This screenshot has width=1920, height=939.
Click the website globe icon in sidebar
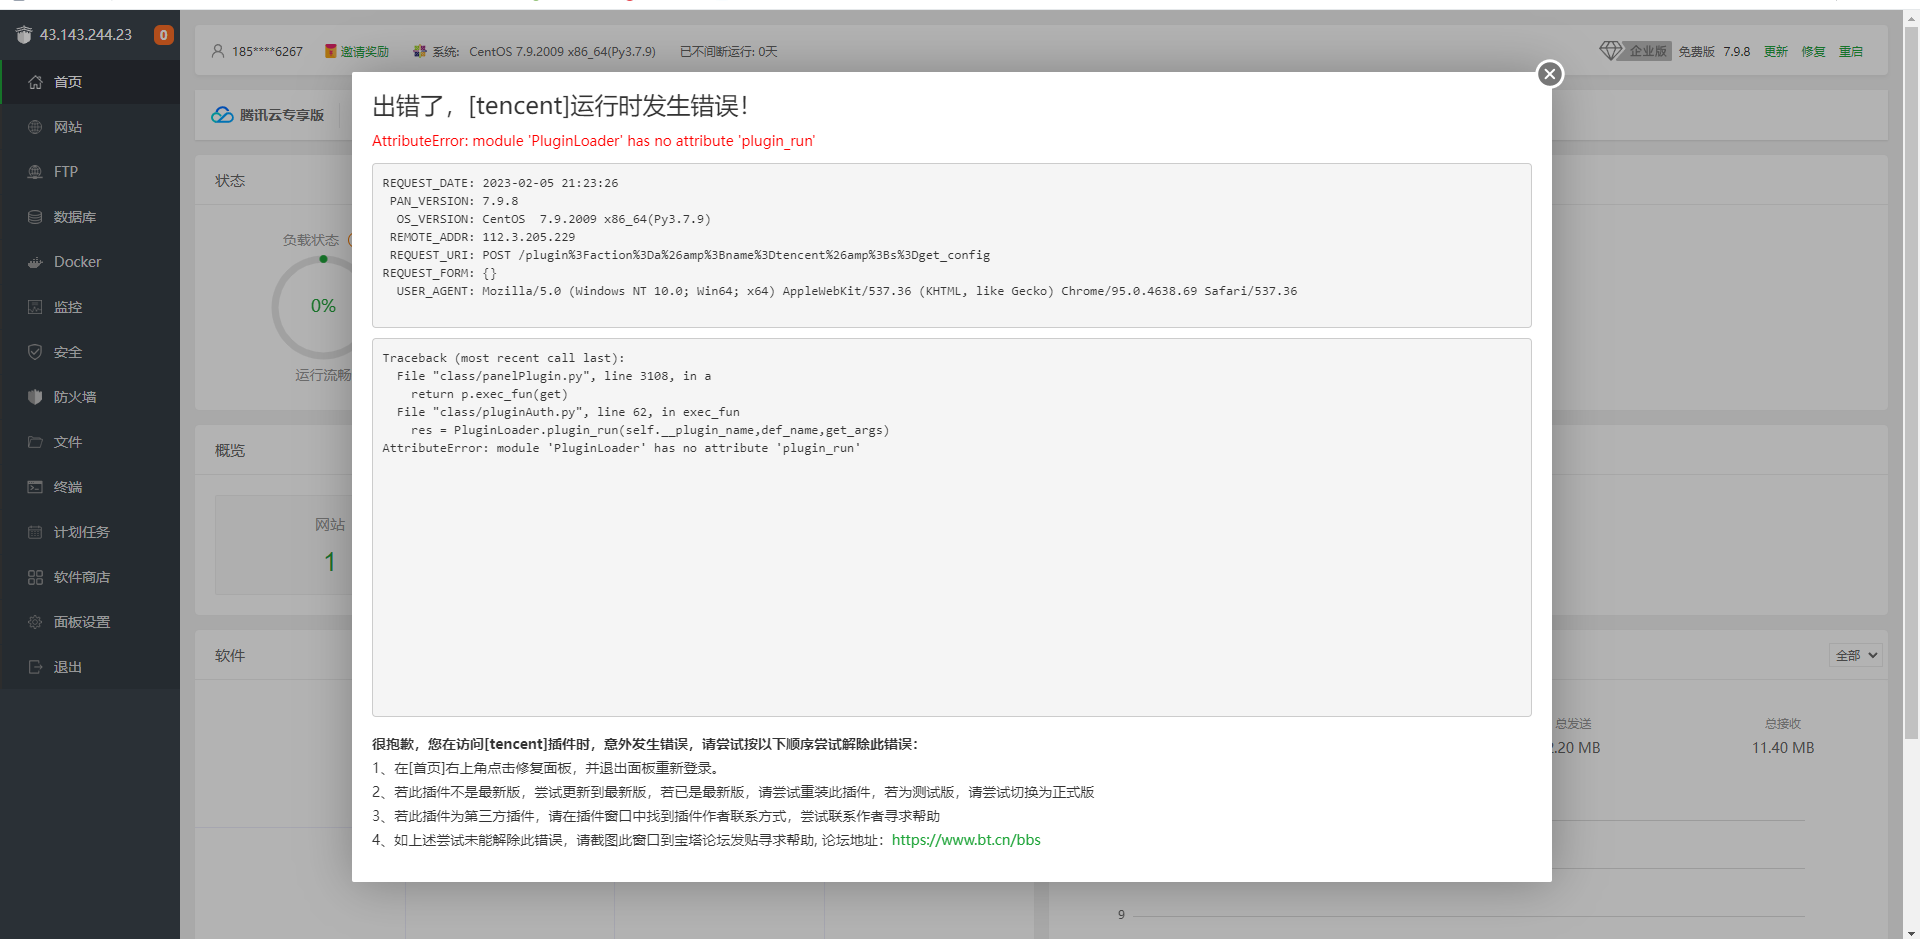click(35, 127)
